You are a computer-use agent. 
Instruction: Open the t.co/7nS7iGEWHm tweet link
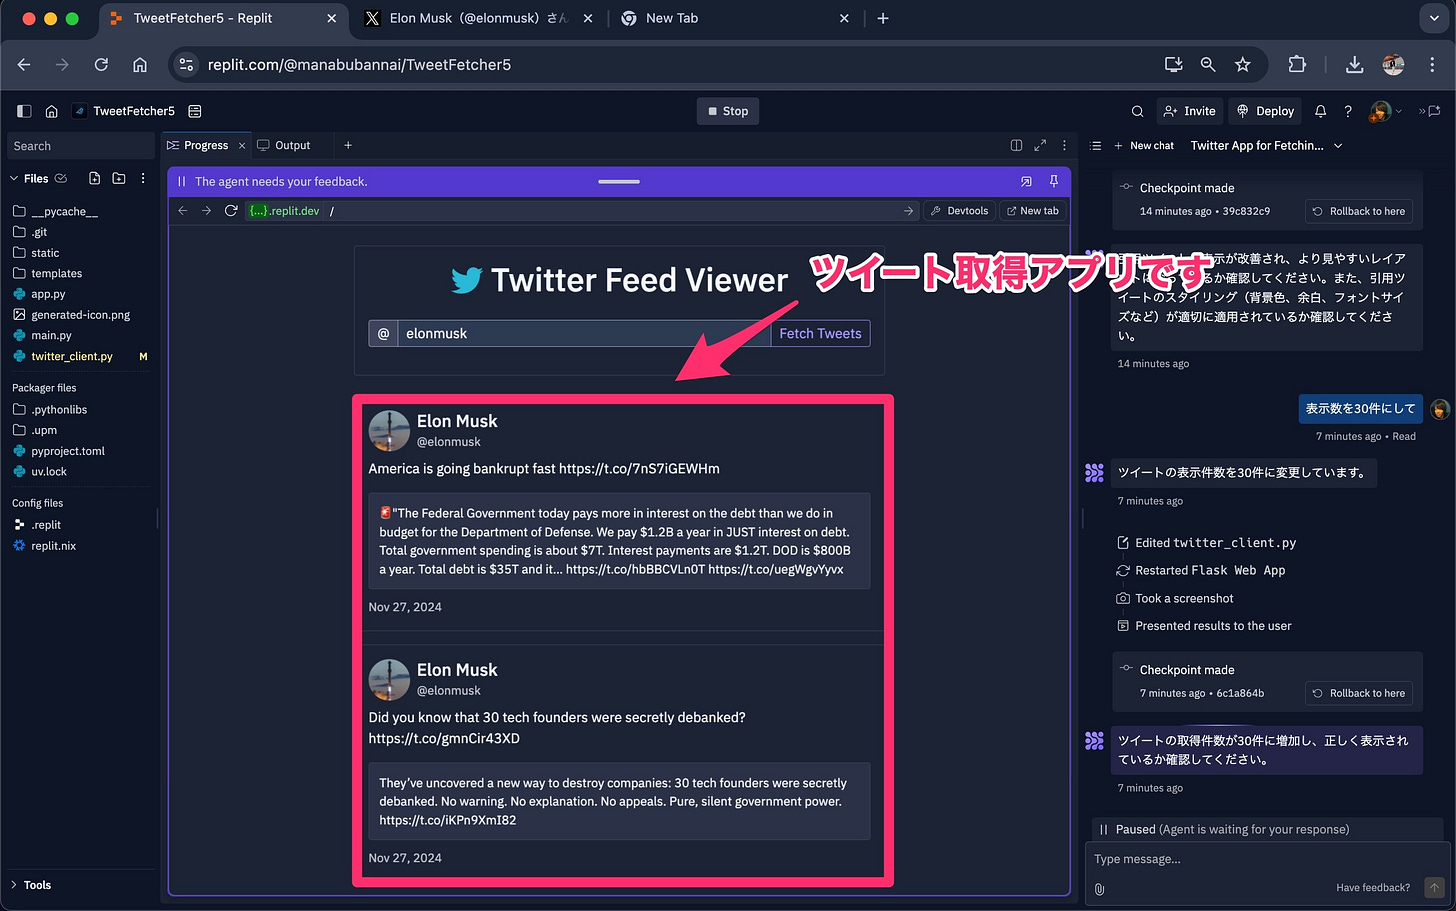(639, 468)
